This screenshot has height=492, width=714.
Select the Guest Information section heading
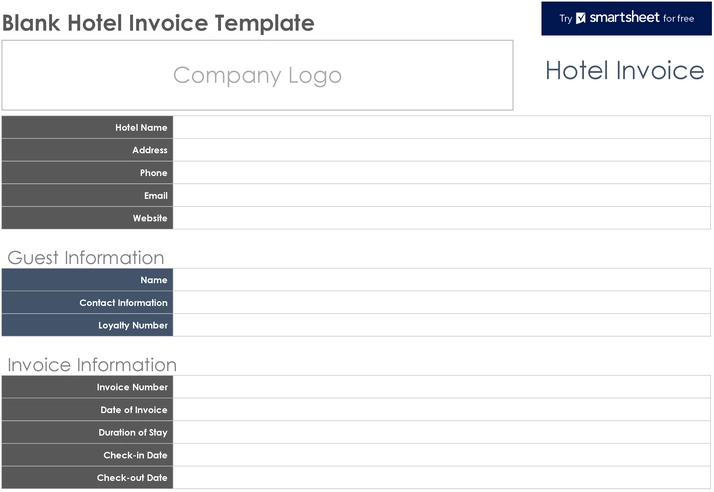(86, 258)
